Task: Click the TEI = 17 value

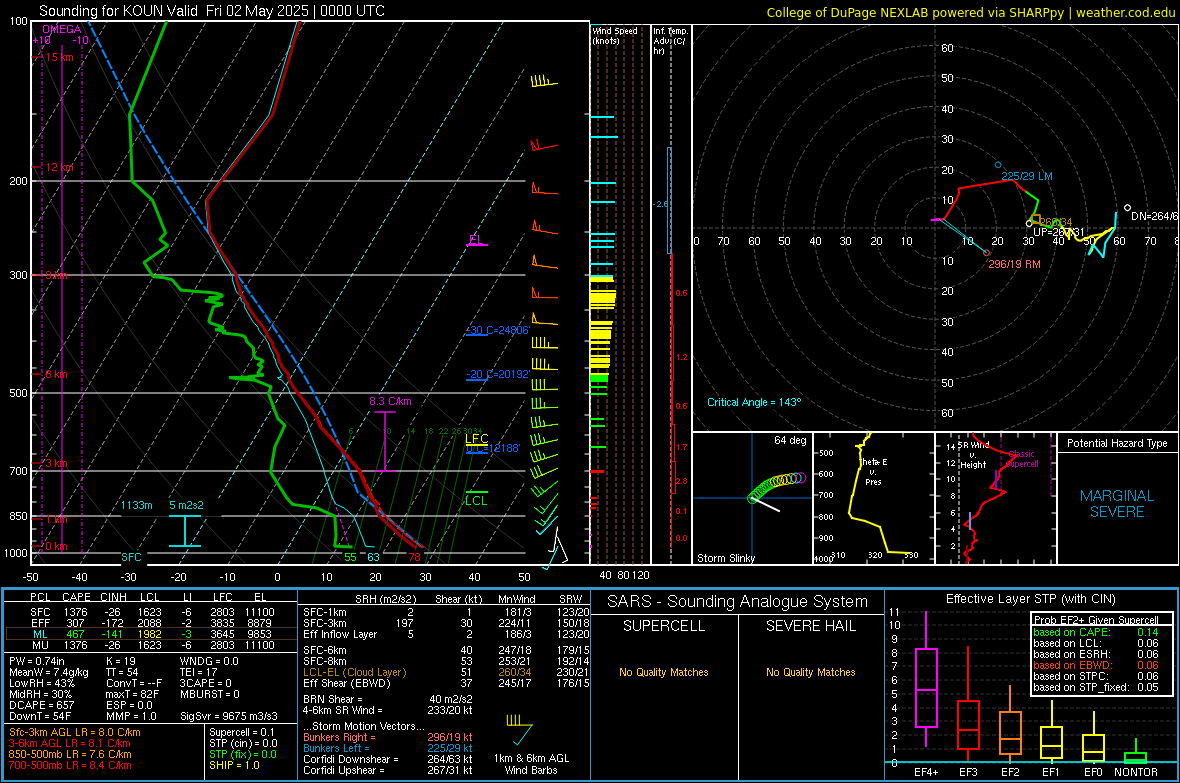Action: click(199, 672)
